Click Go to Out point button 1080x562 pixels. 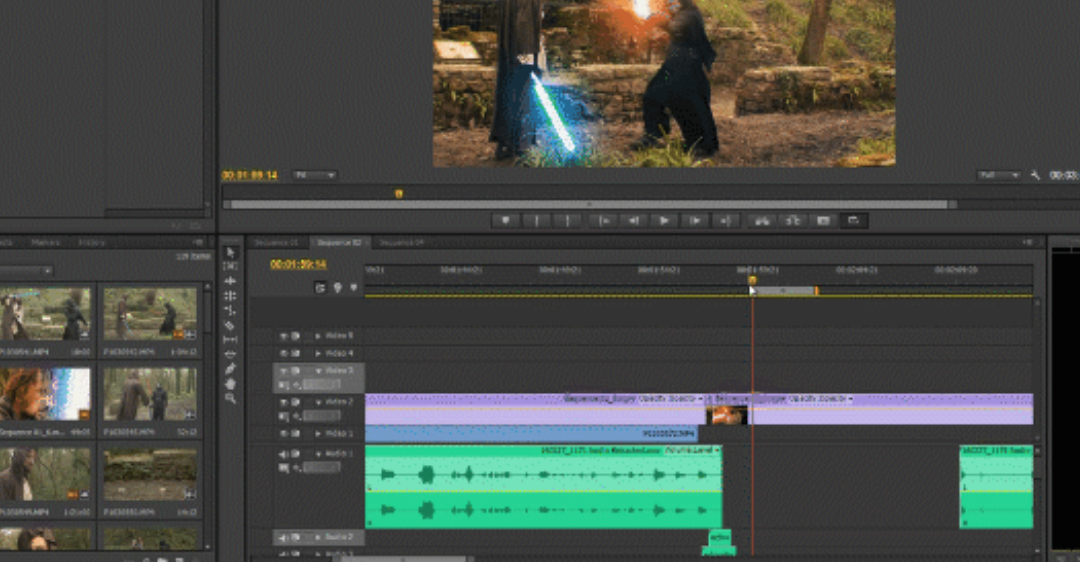coord(725,220)
